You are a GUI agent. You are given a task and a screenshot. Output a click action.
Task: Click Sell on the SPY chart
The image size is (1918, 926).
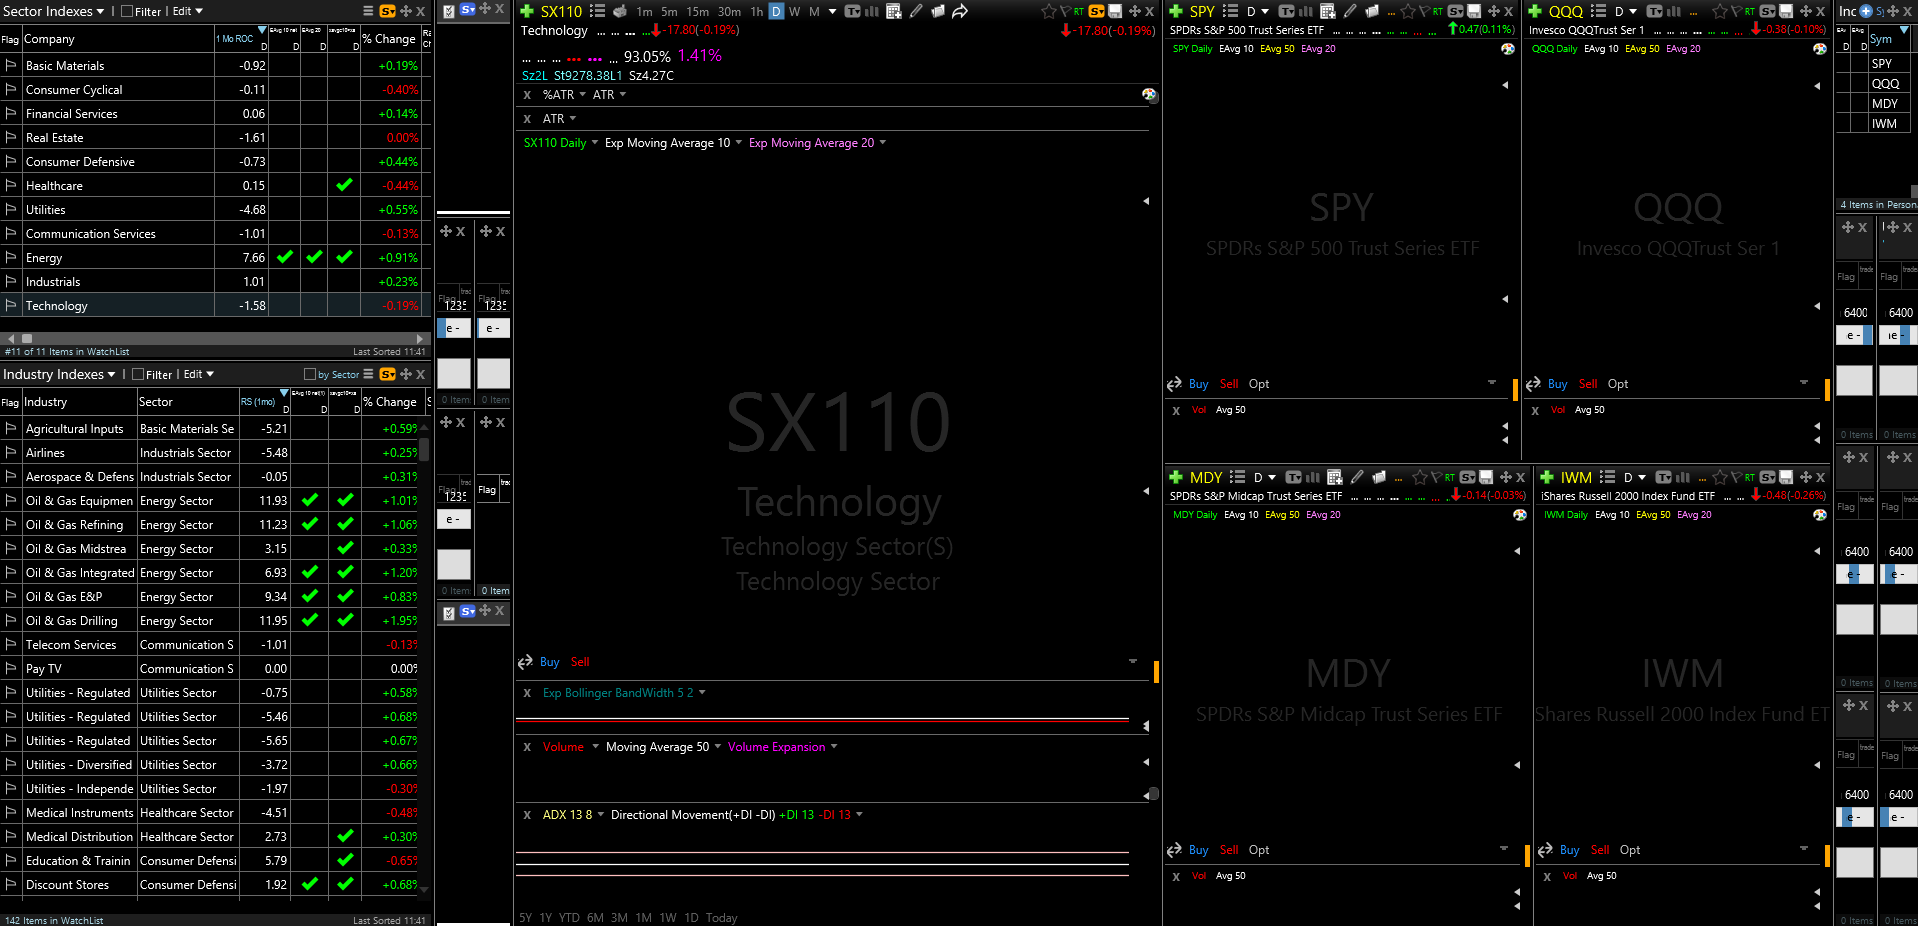[1228, 384]
